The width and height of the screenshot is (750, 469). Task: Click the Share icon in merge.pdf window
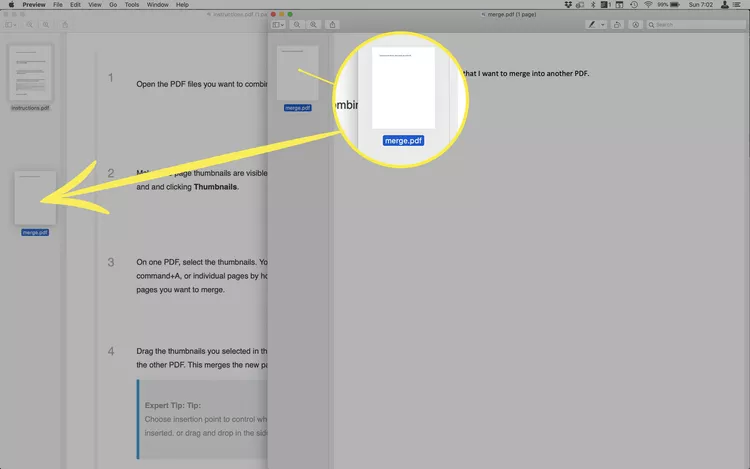pyautogui.click(x=333, y=24)
